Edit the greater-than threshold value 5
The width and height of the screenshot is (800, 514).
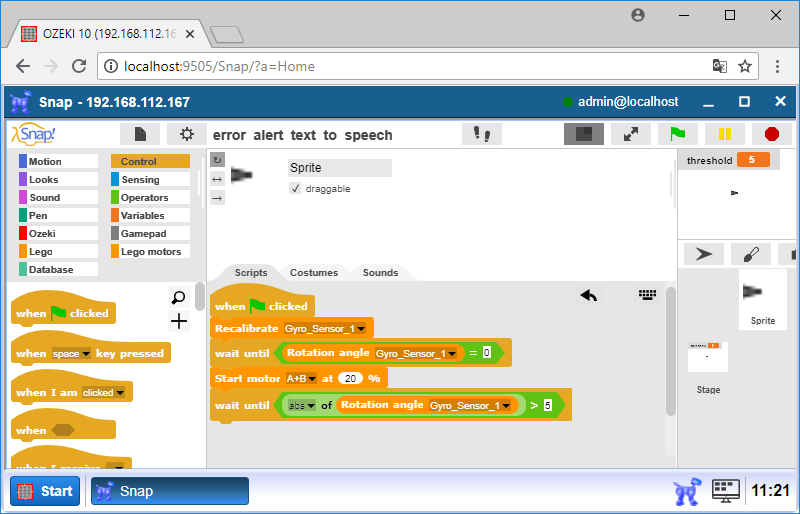[x=547, y=405]
